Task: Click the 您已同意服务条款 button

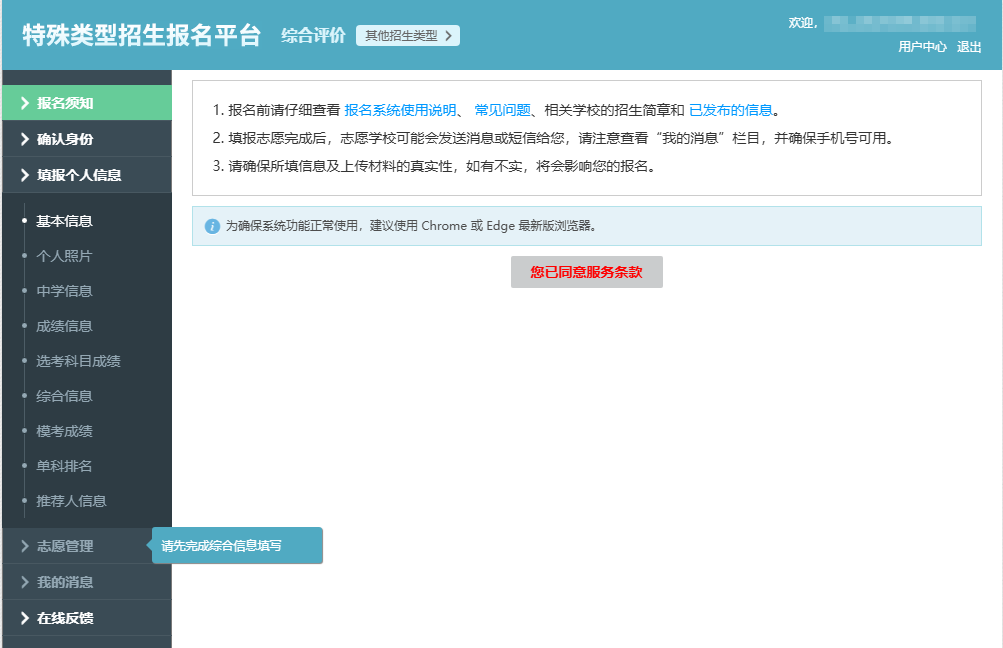Action: [x=586, y=271]
